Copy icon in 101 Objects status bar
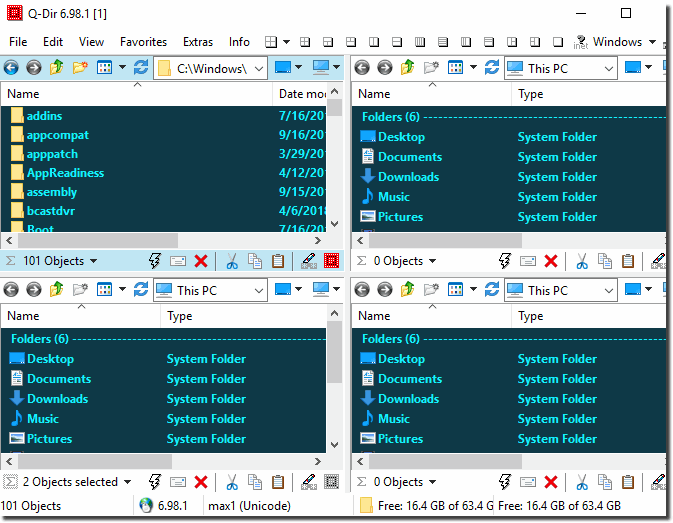Screen dimensions: 673x523 coord(255,261)
